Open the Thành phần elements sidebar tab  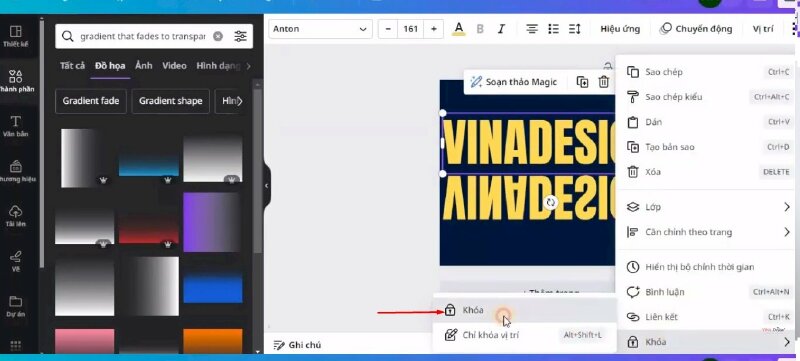[16, 81]
